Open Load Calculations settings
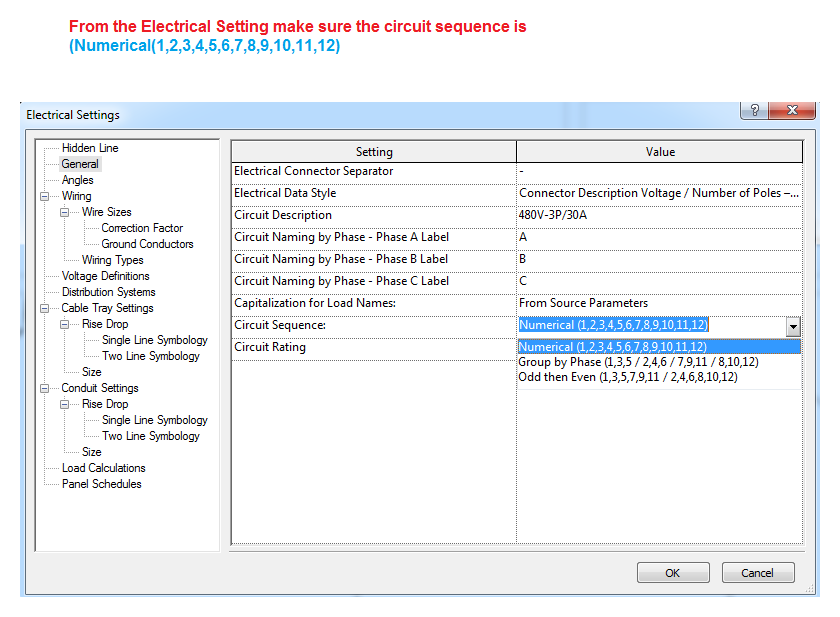Viewport: 840px width, 617px height. pos(103,468)
